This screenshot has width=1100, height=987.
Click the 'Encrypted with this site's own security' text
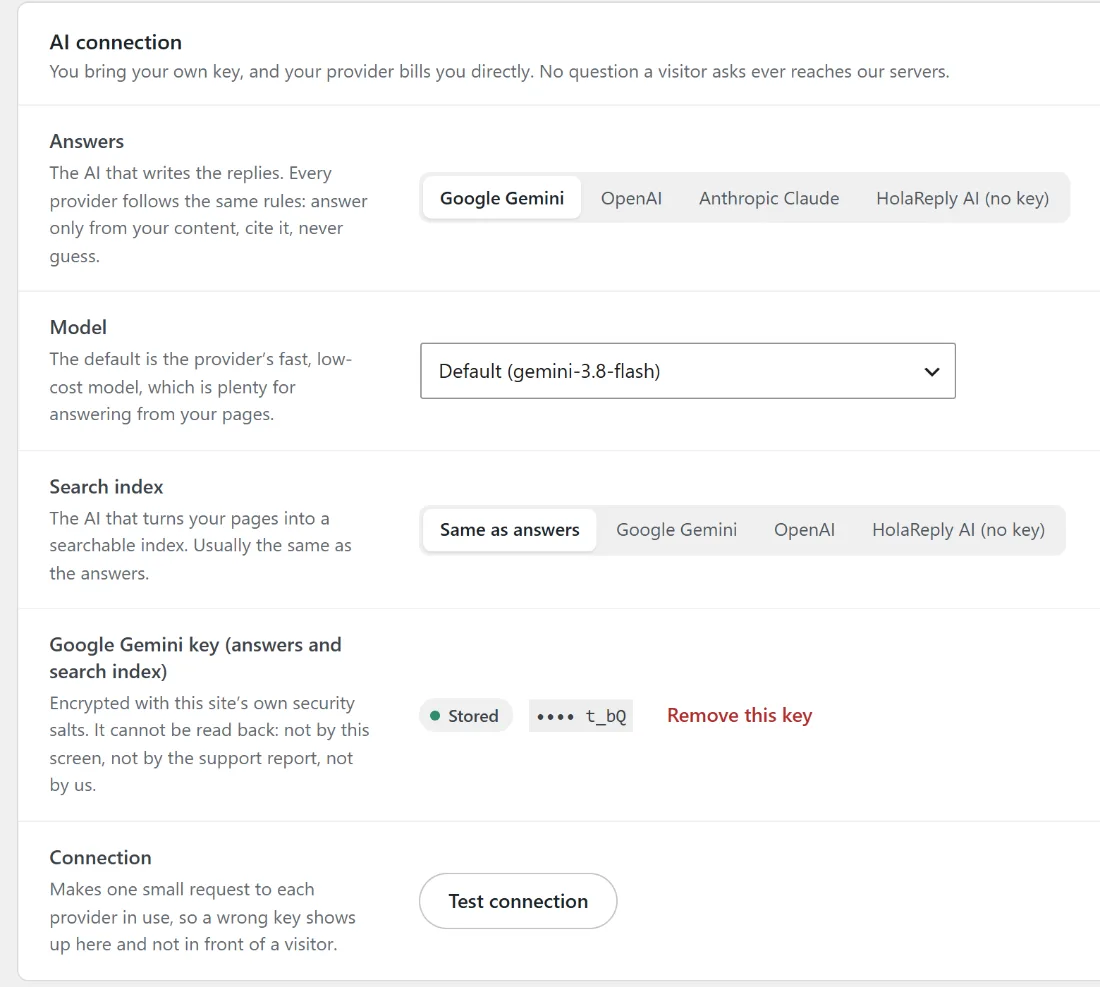tap(209, 744)
